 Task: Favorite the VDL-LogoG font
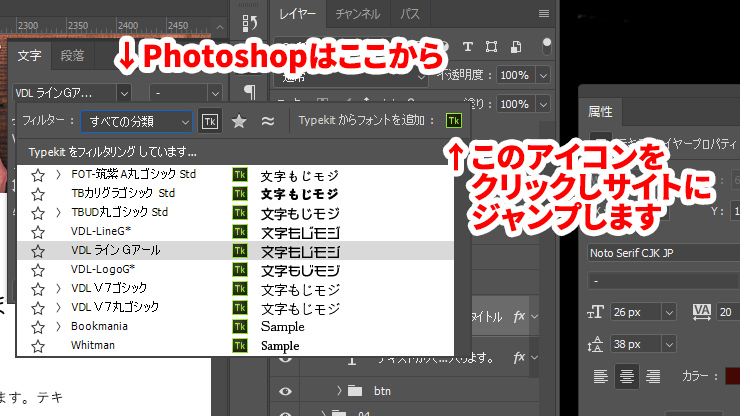coord(38,270)
